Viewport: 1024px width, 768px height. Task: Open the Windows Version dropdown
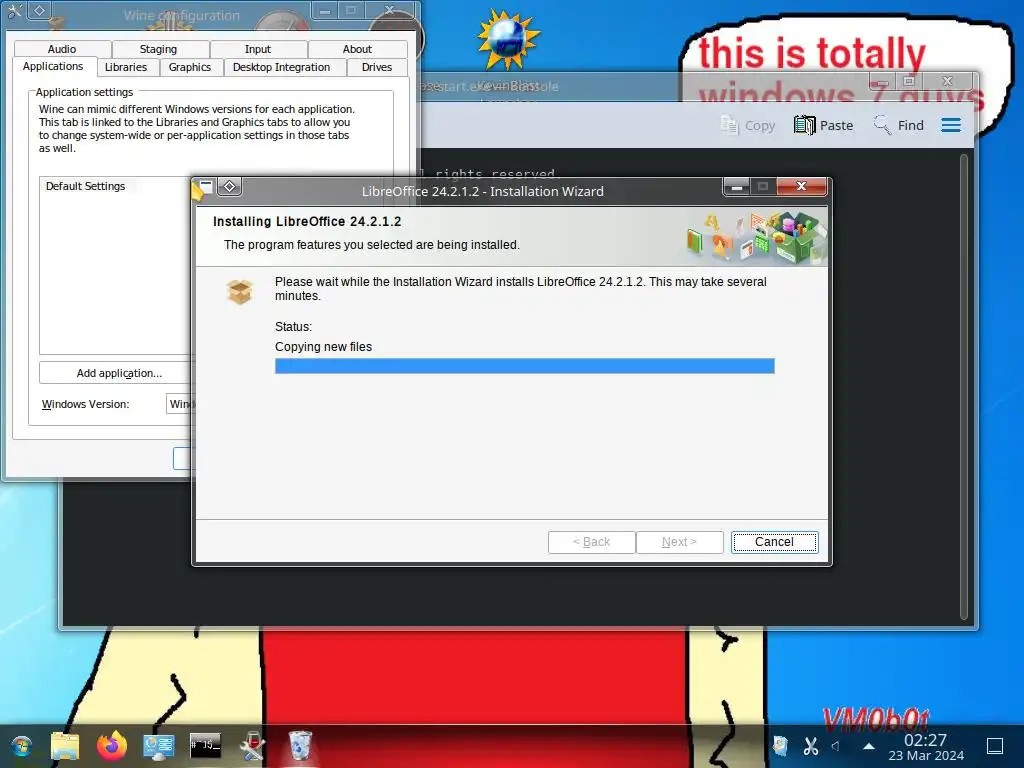point(182,404)
